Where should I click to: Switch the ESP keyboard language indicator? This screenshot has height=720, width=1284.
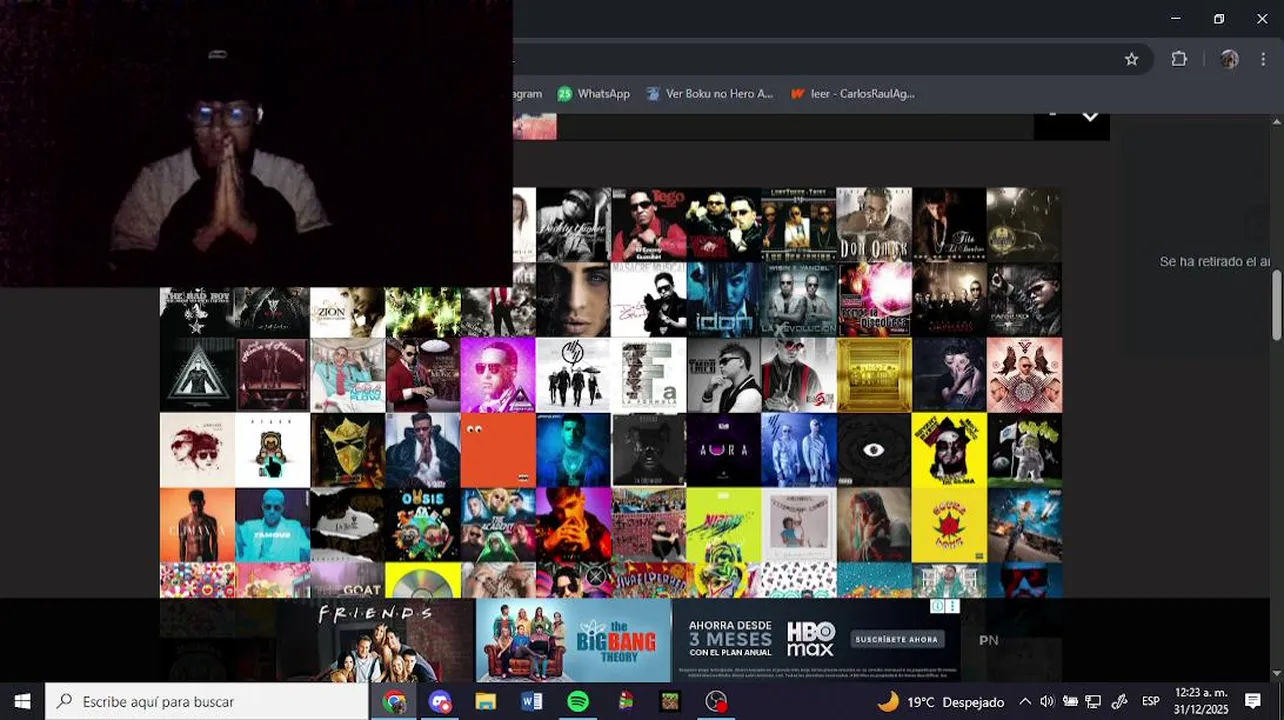[x=1151, y=702]
